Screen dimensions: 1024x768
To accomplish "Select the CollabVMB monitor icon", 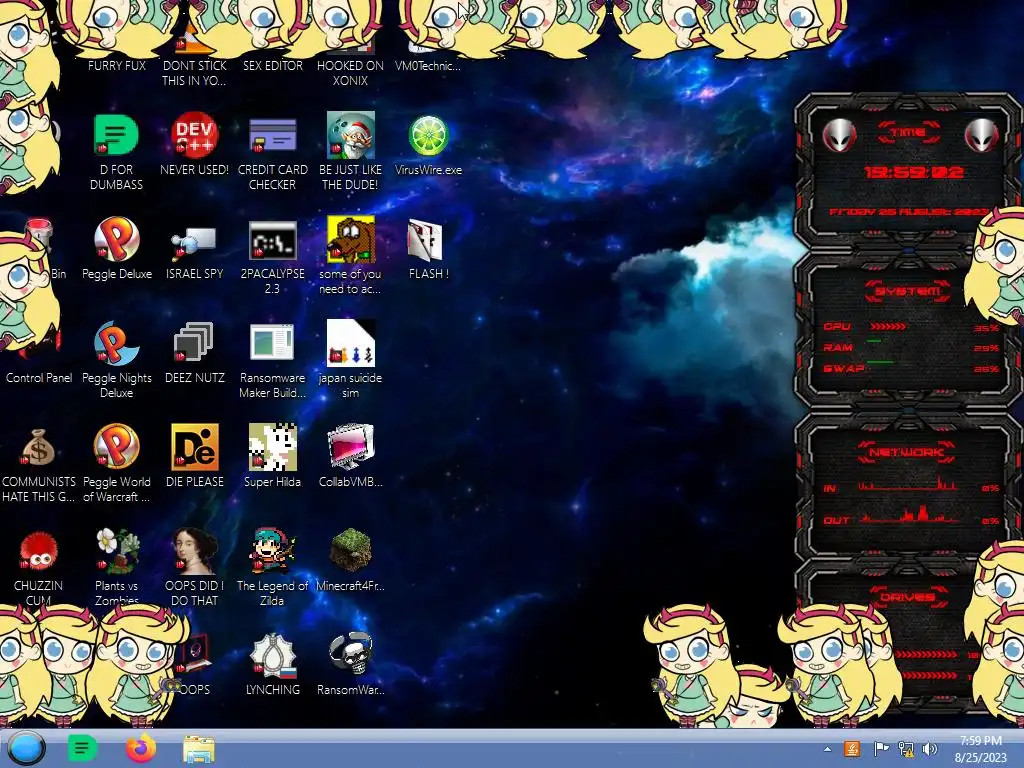I will [351, 447].
